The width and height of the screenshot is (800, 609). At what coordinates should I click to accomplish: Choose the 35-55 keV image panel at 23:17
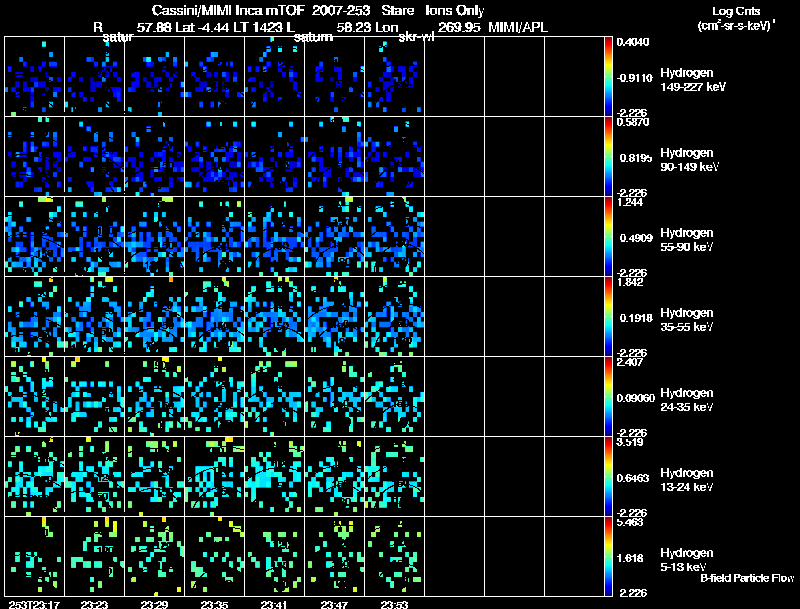coord(34,317)
